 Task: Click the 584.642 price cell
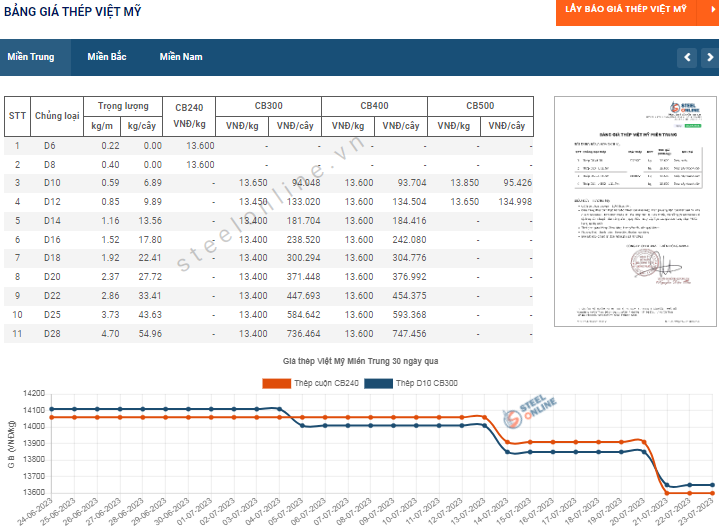click(304, 315)
